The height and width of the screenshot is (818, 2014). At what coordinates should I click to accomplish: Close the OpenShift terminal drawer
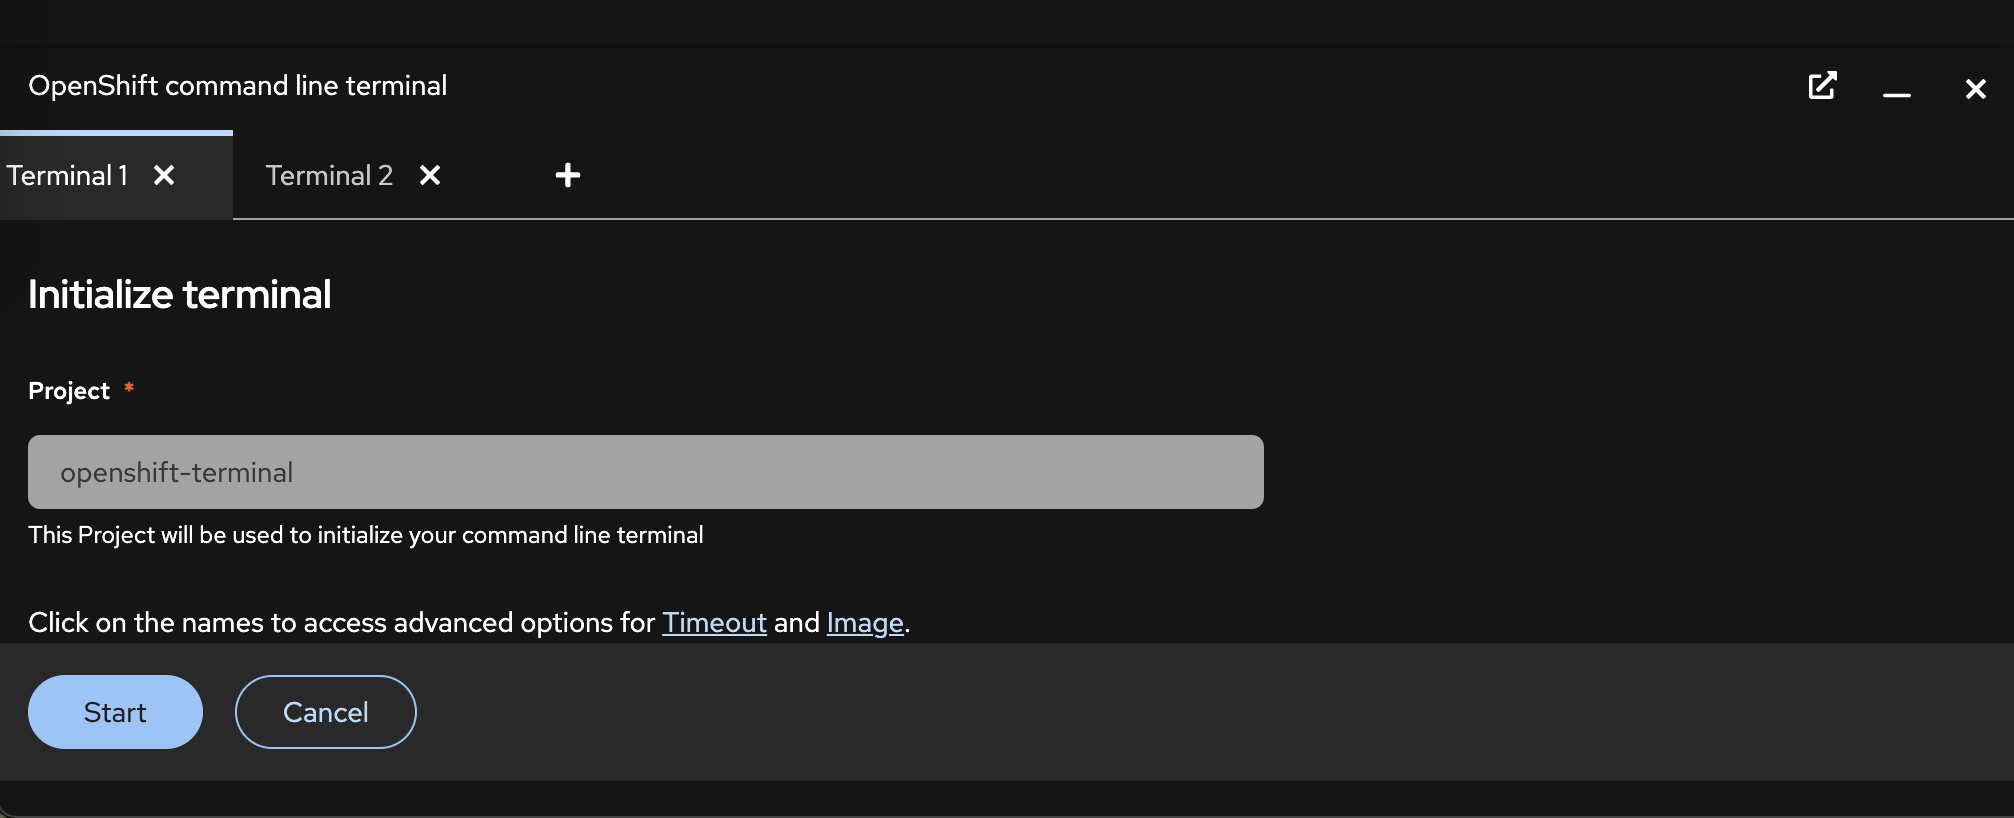(1975, 89)
